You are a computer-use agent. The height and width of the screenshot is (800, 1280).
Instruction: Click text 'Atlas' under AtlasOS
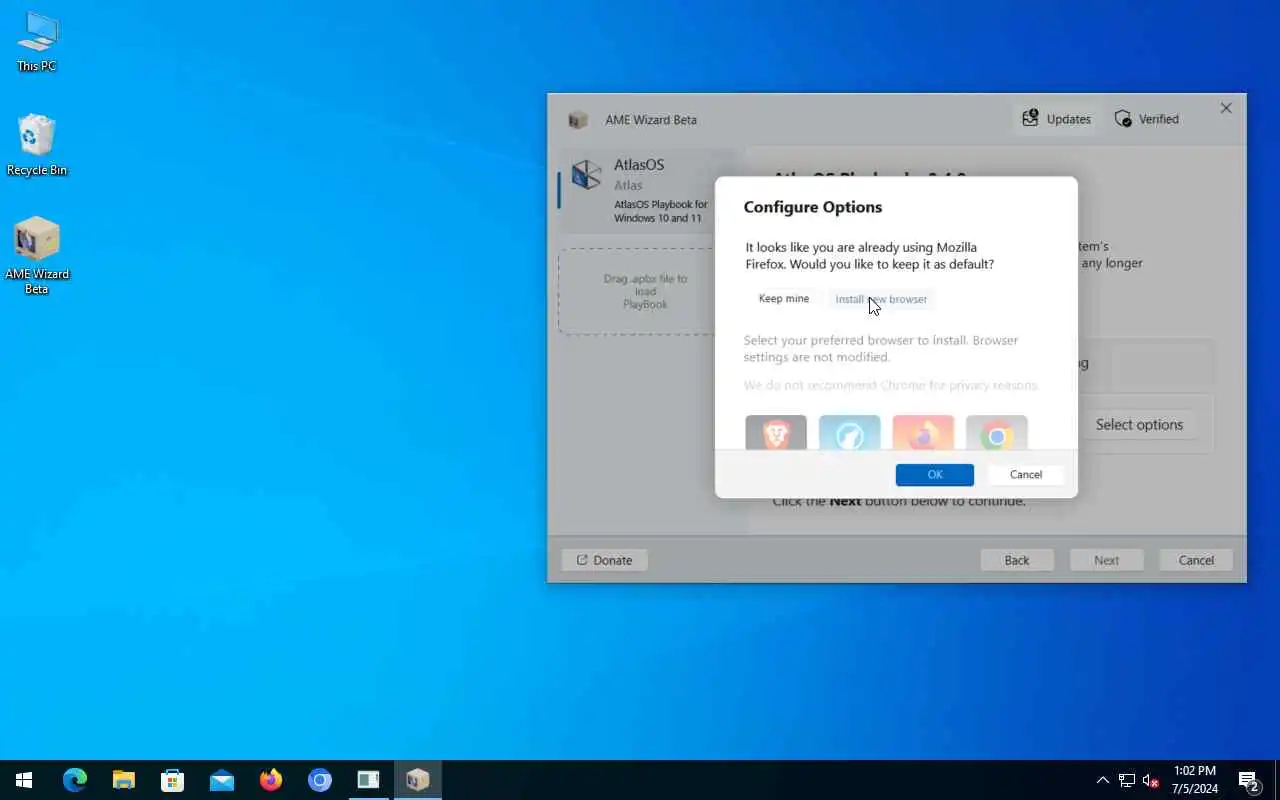(628, 185)
